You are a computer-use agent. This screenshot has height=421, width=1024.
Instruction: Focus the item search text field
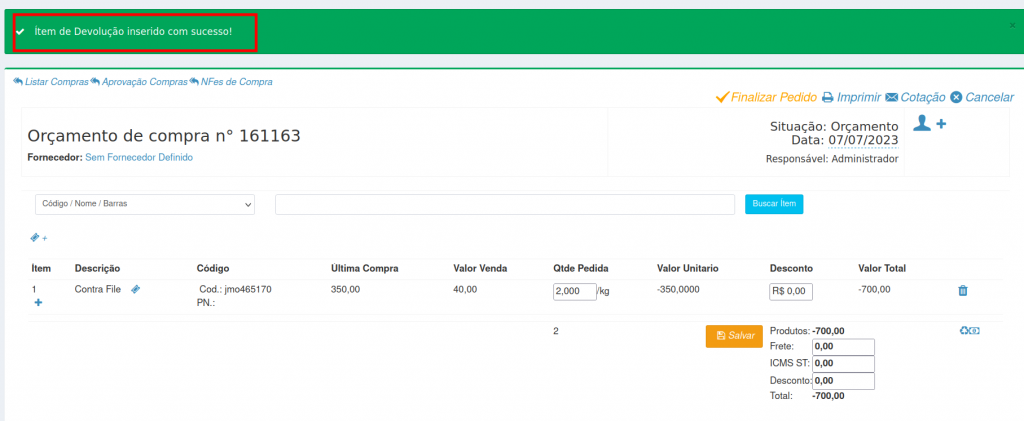click(505, 204)
